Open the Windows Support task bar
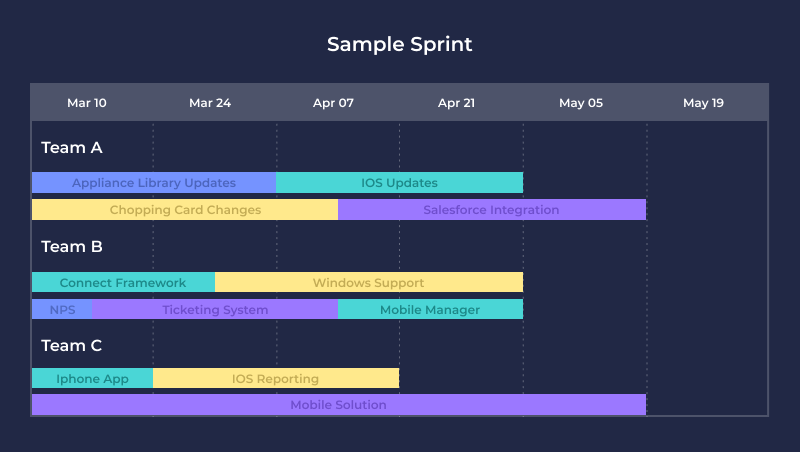The image size is (800, 452). tap(368, 283)
